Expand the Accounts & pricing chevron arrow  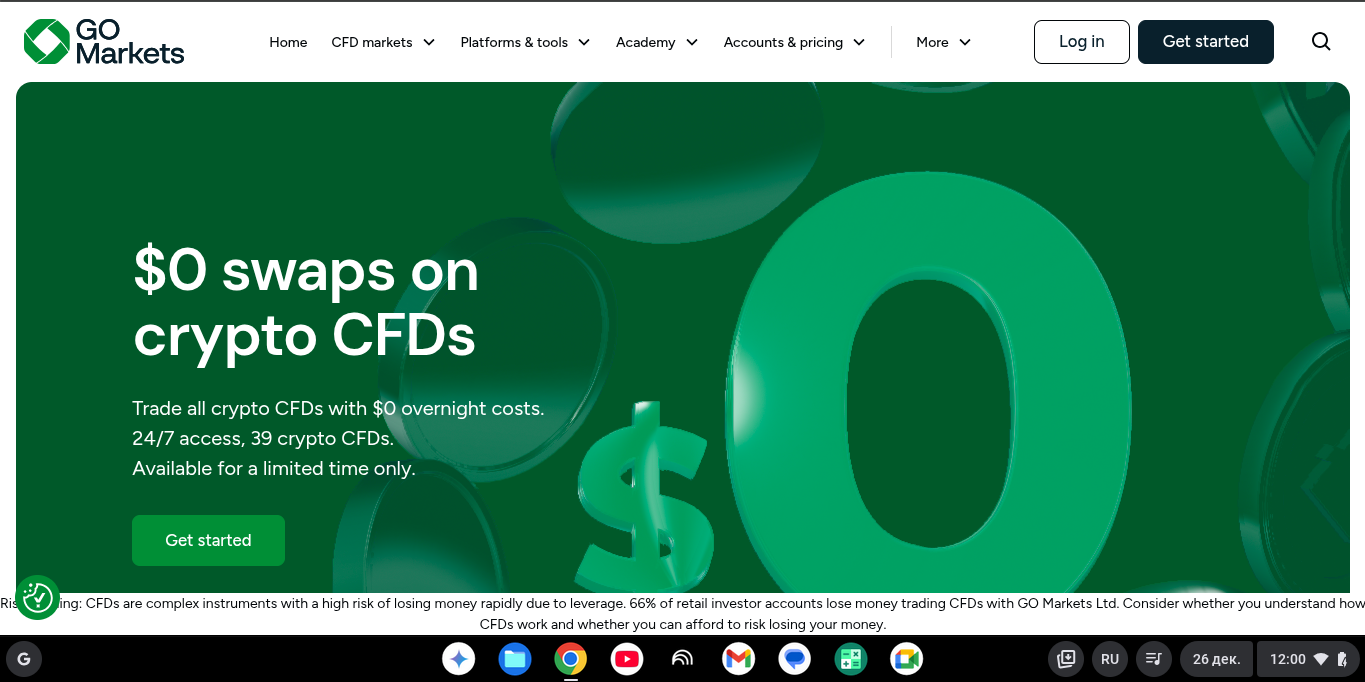859,42
